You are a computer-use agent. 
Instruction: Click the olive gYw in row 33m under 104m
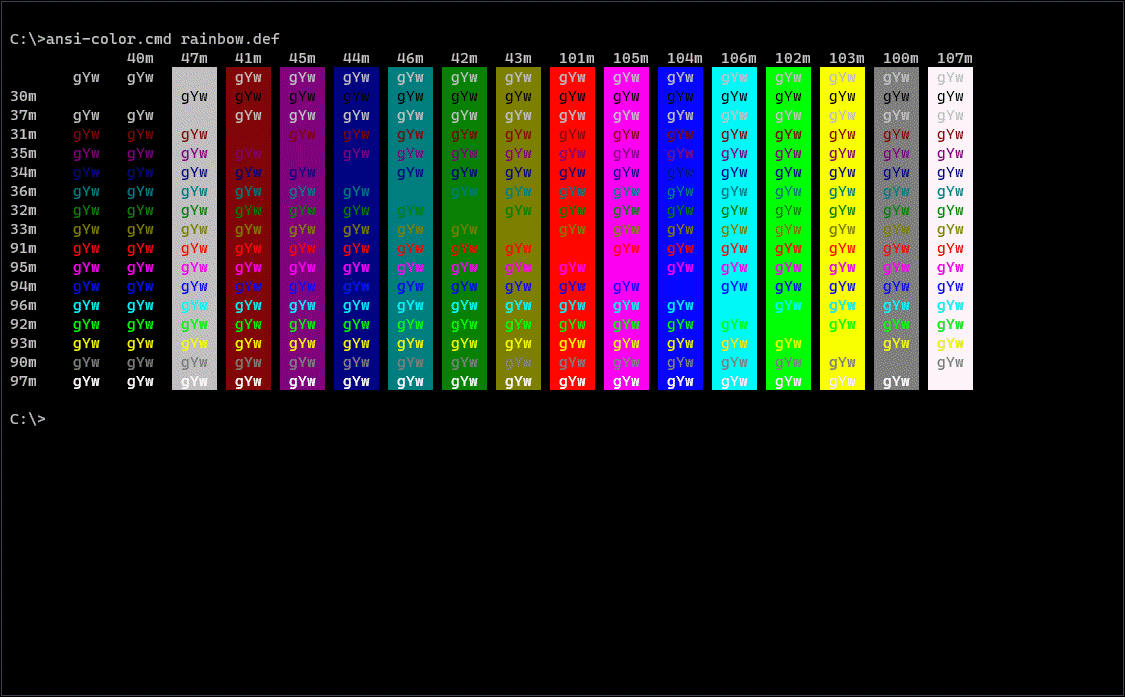point(680,230)
